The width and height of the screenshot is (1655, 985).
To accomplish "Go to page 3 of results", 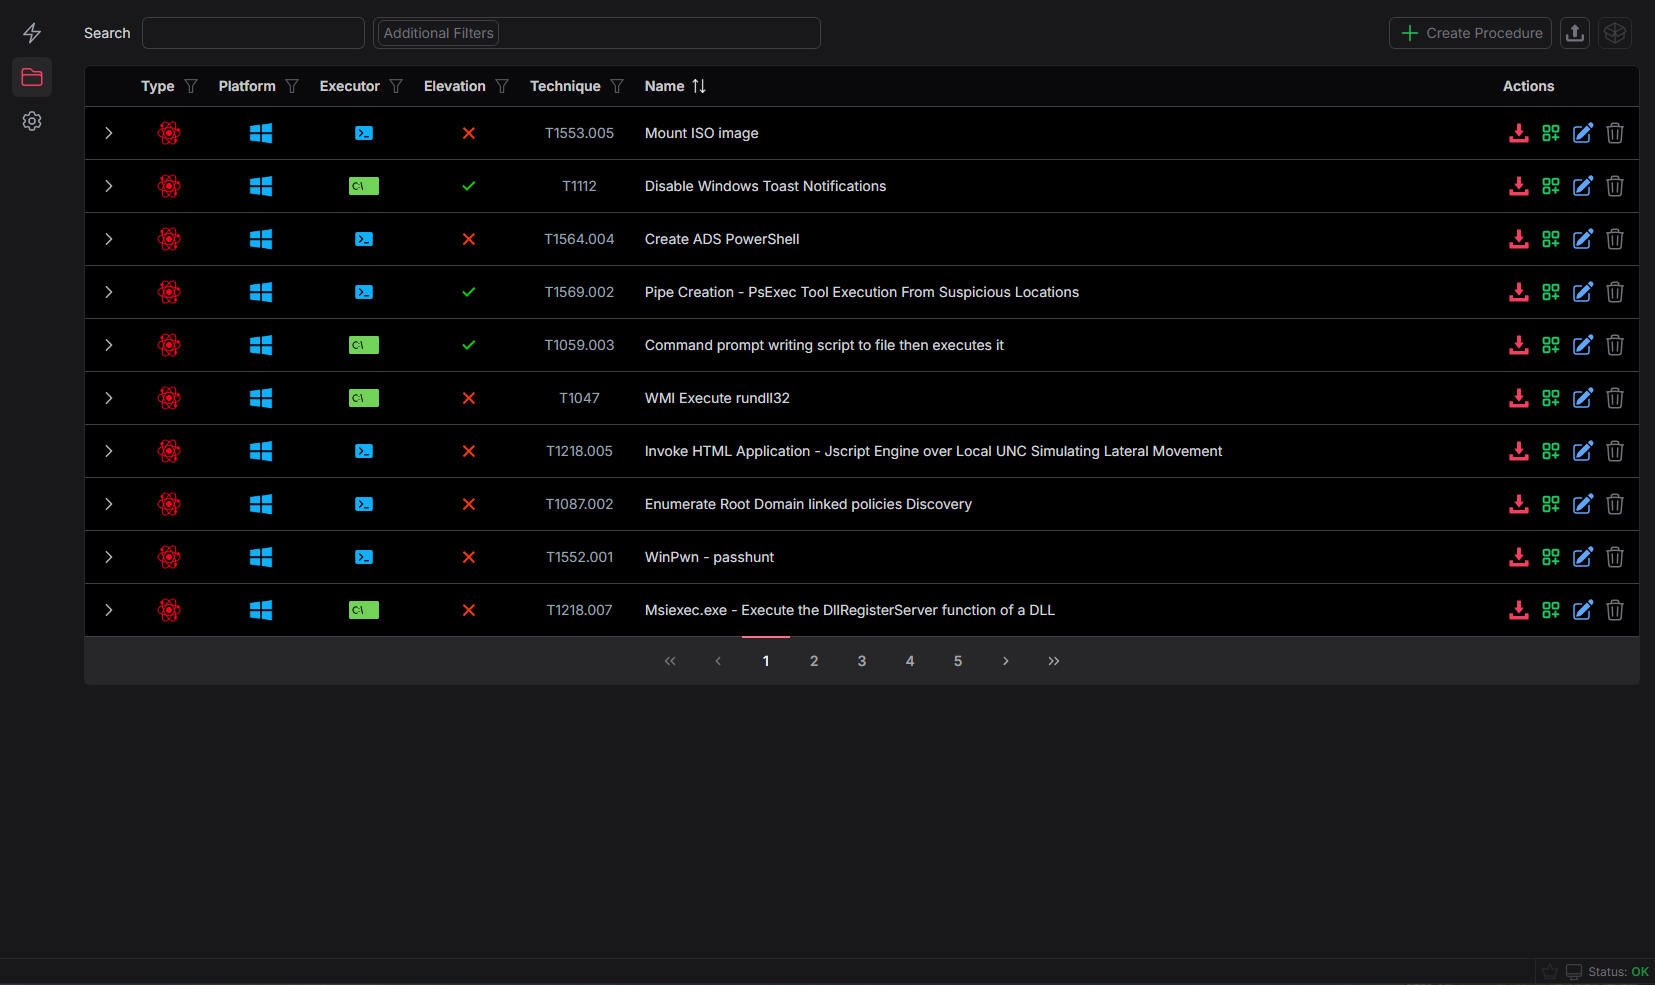I will pyautogui.click(x=861, y=660).
